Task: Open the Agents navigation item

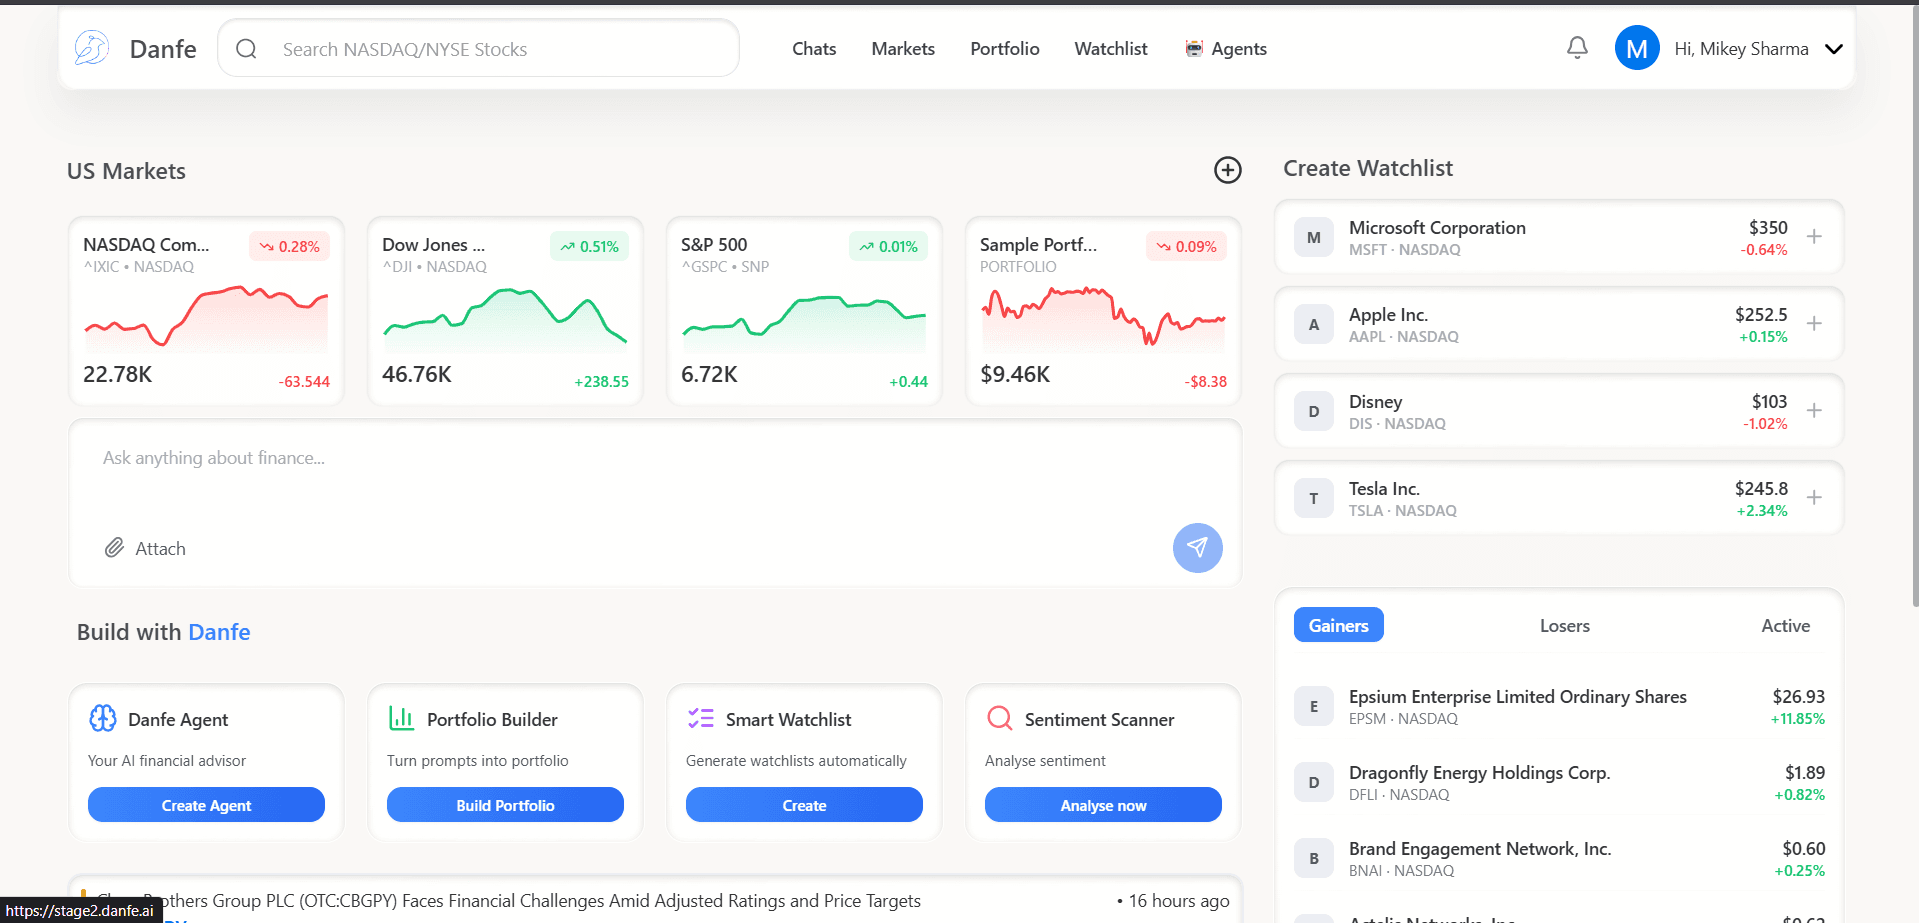Action: (x=1238, y=48)
